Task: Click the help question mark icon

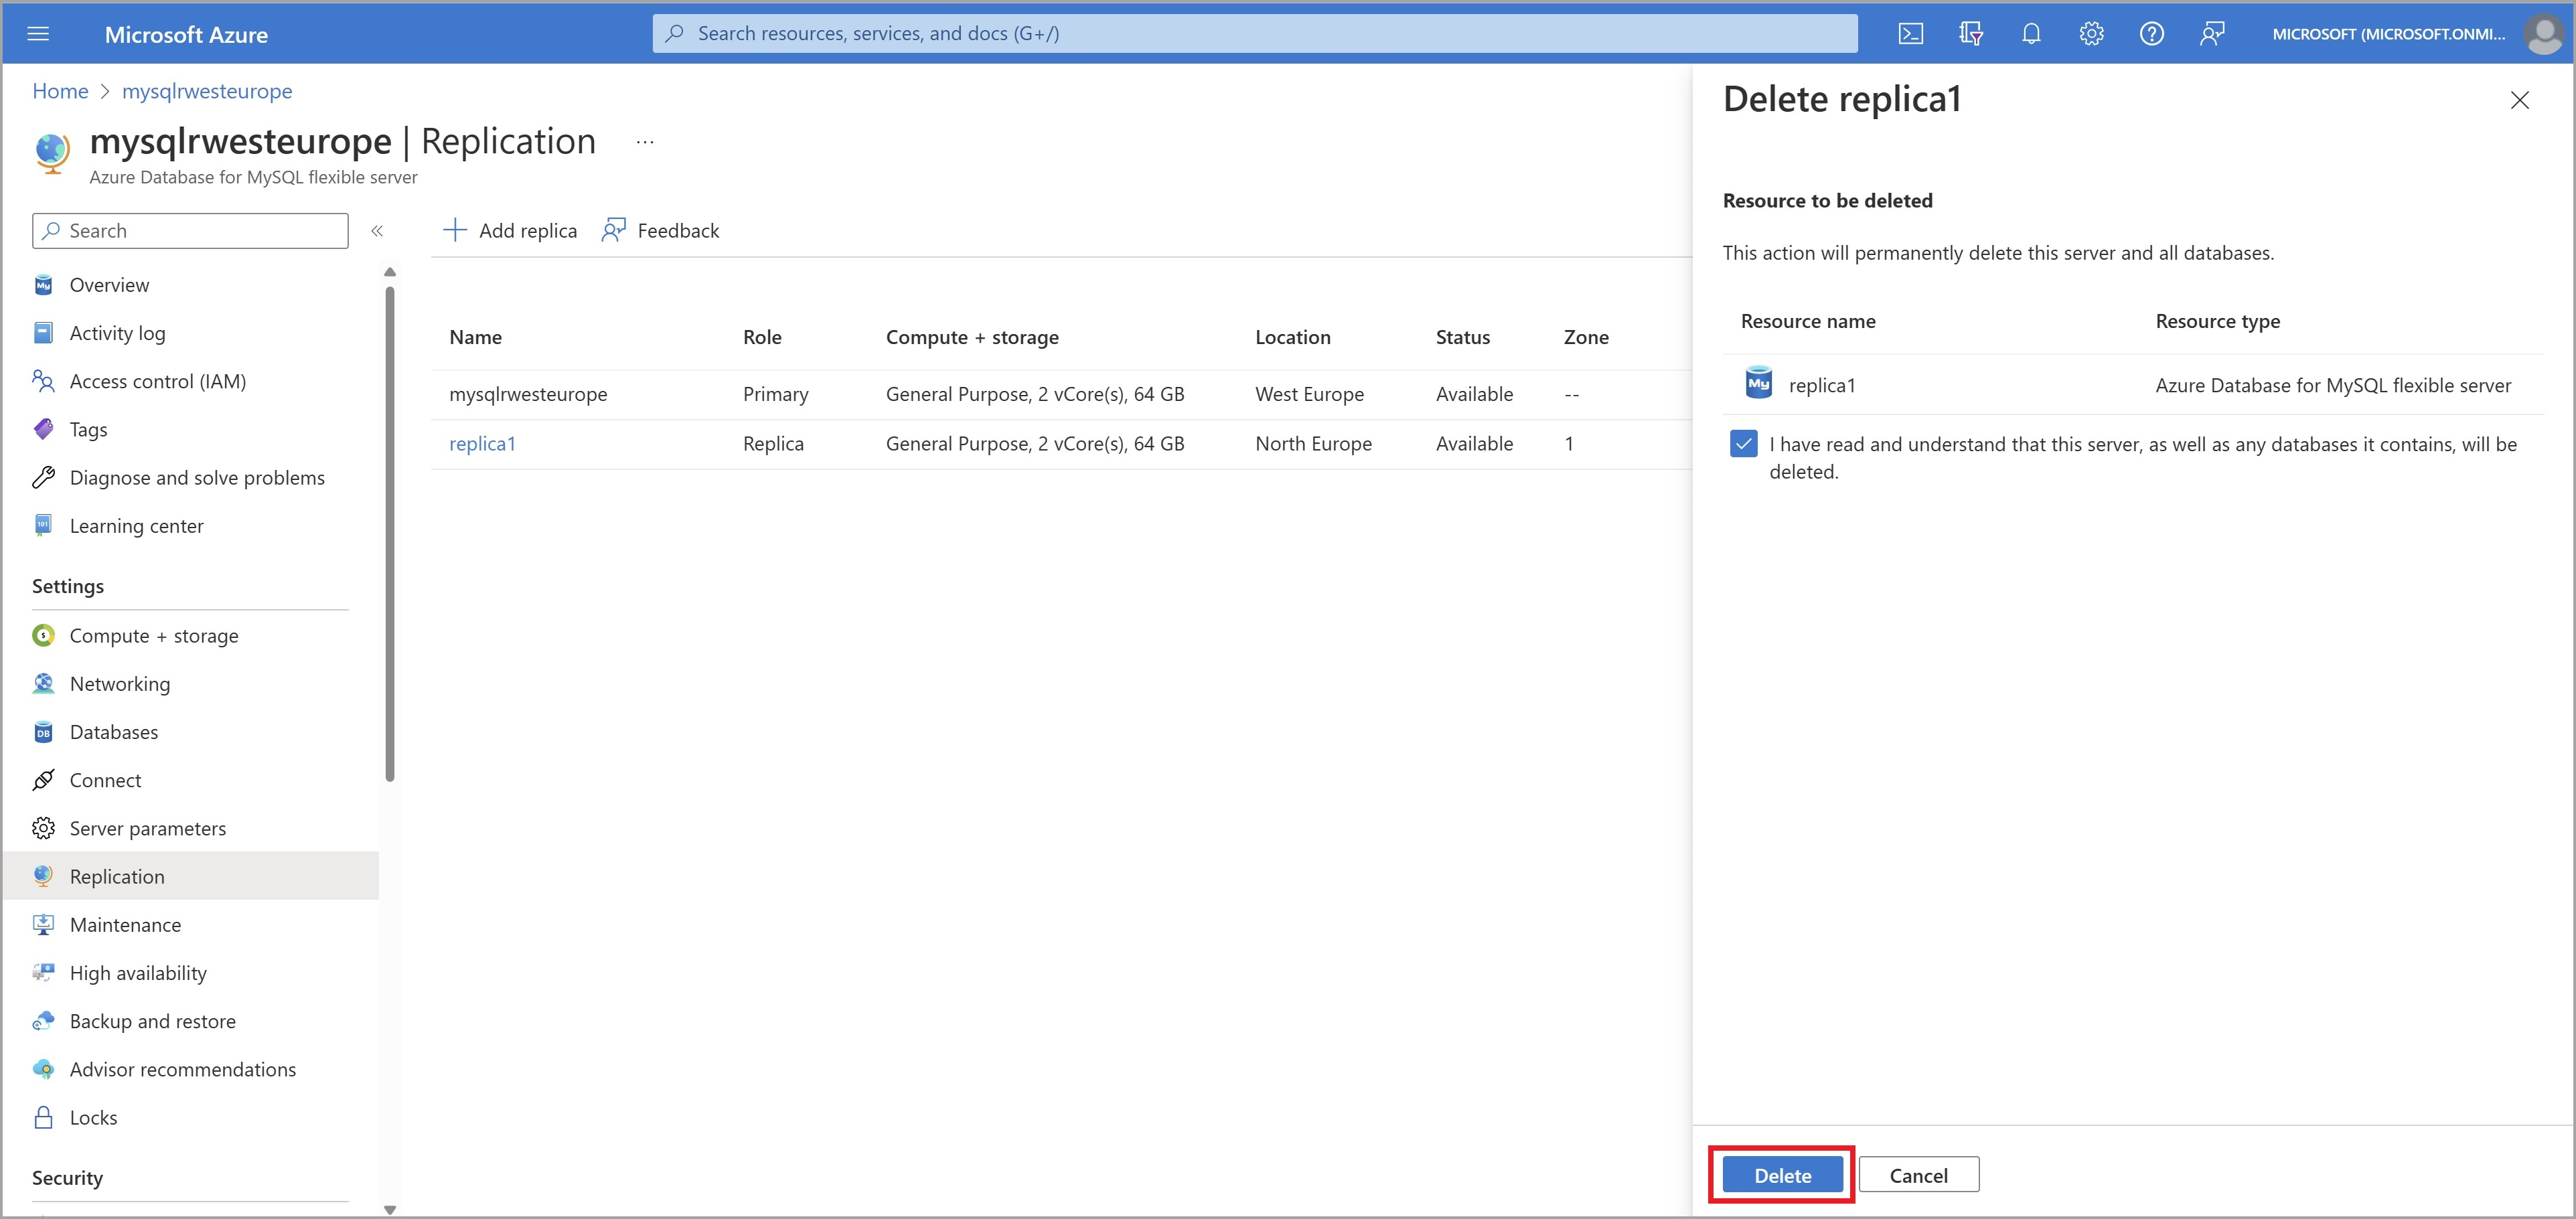Action: [x=2151, y=34]
